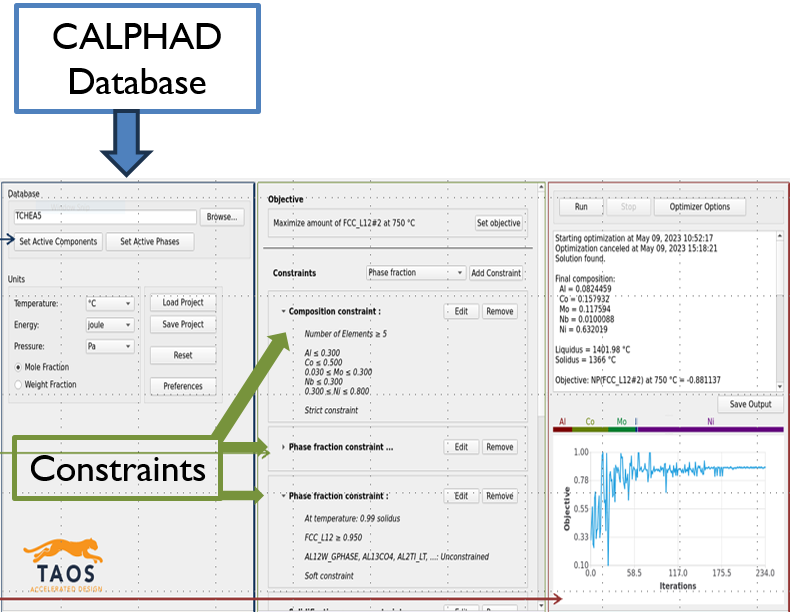Click the scroll up arrow of constraints panel
The image size is (790, 612).
[541, 187]
